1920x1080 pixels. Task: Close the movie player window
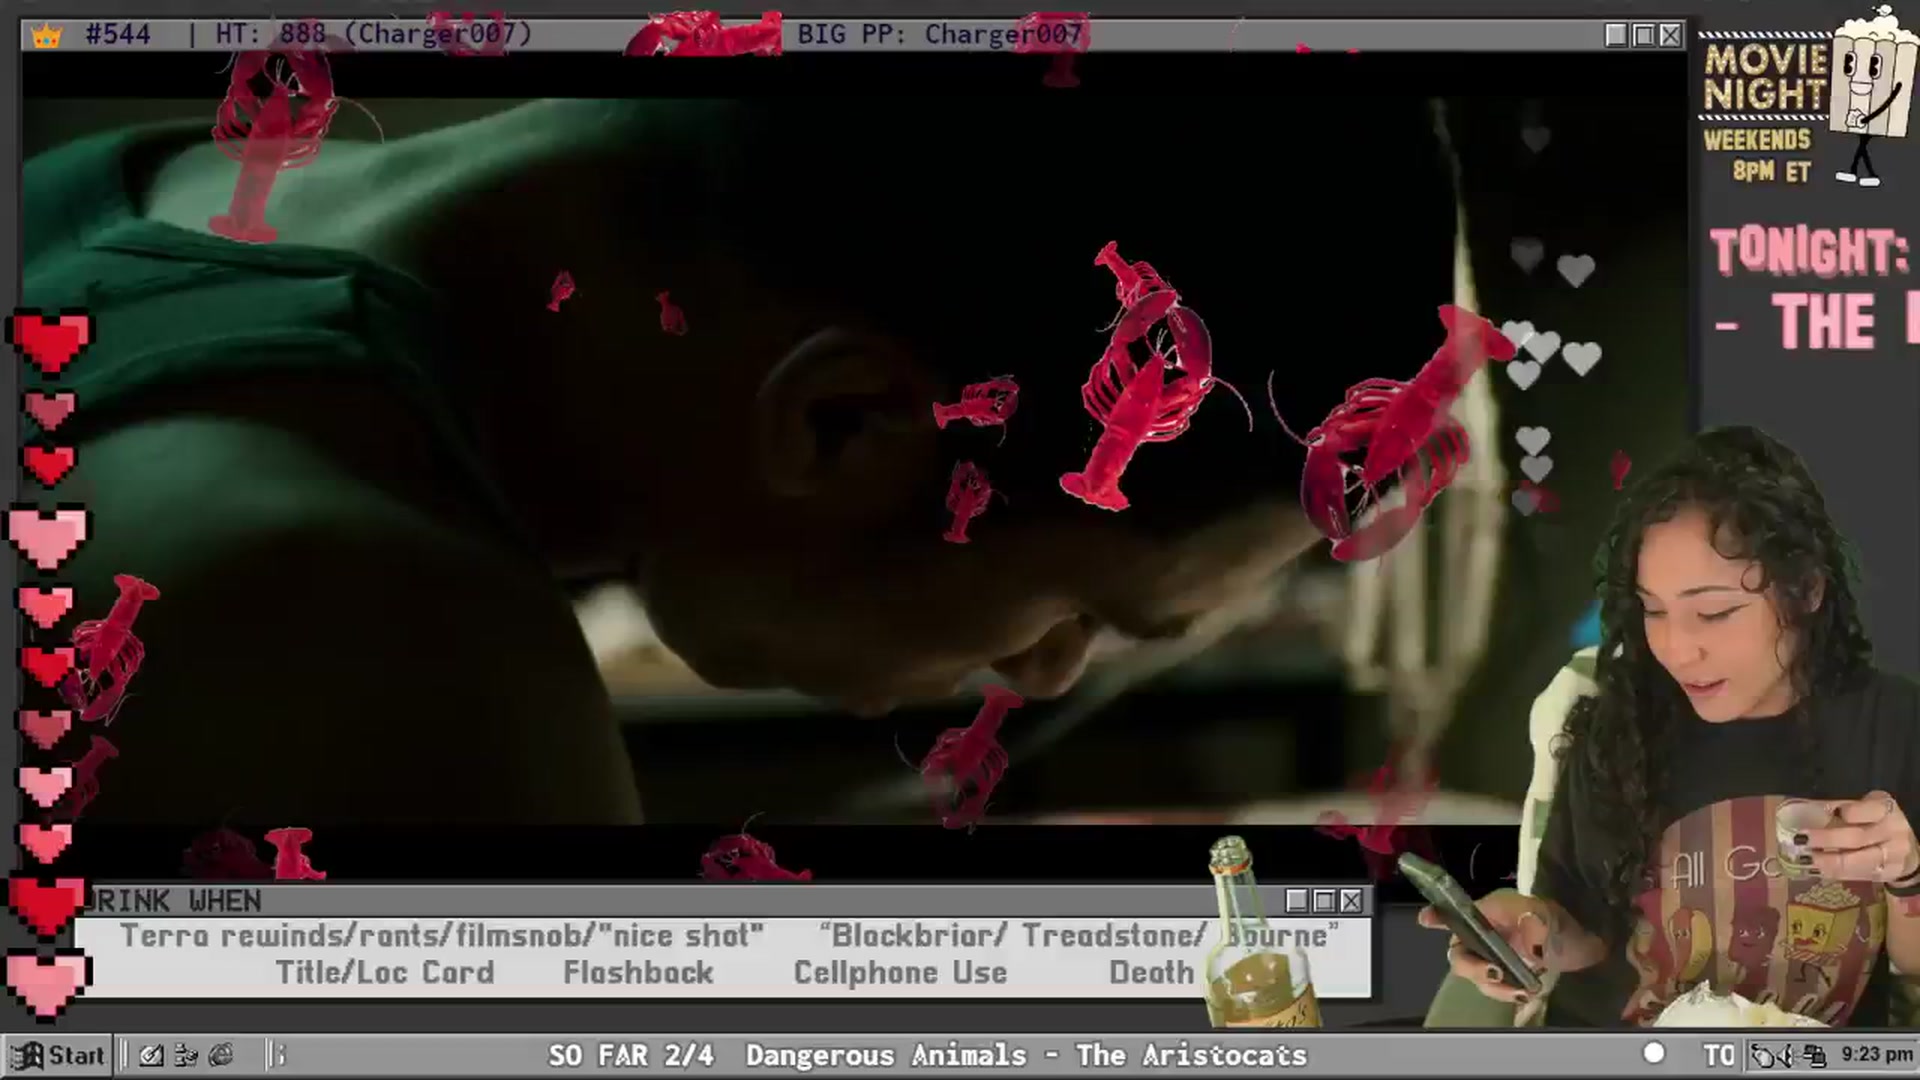tap(1670, 35)
